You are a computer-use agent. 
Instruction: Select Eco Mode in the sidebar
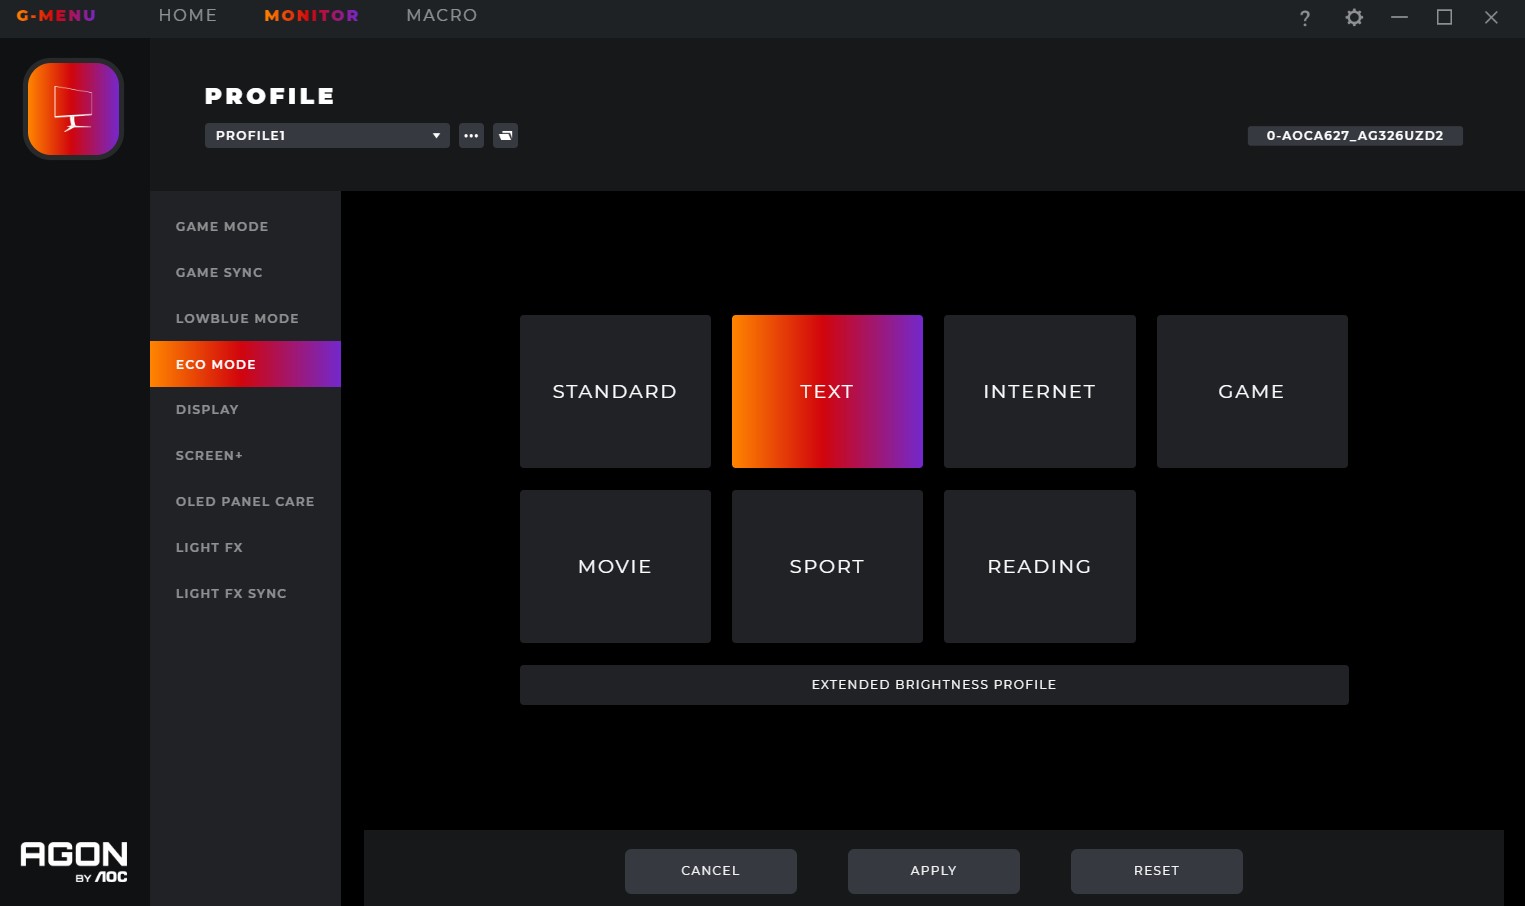(245, 364)
